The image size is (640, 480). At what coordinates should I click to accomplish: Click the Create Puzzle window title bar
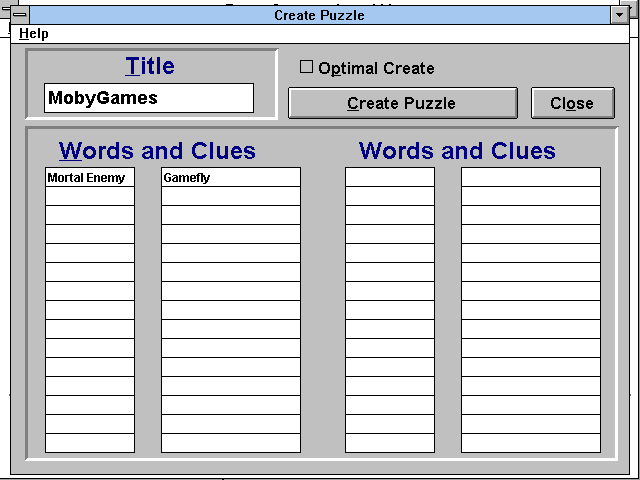[x=320, y=15]
